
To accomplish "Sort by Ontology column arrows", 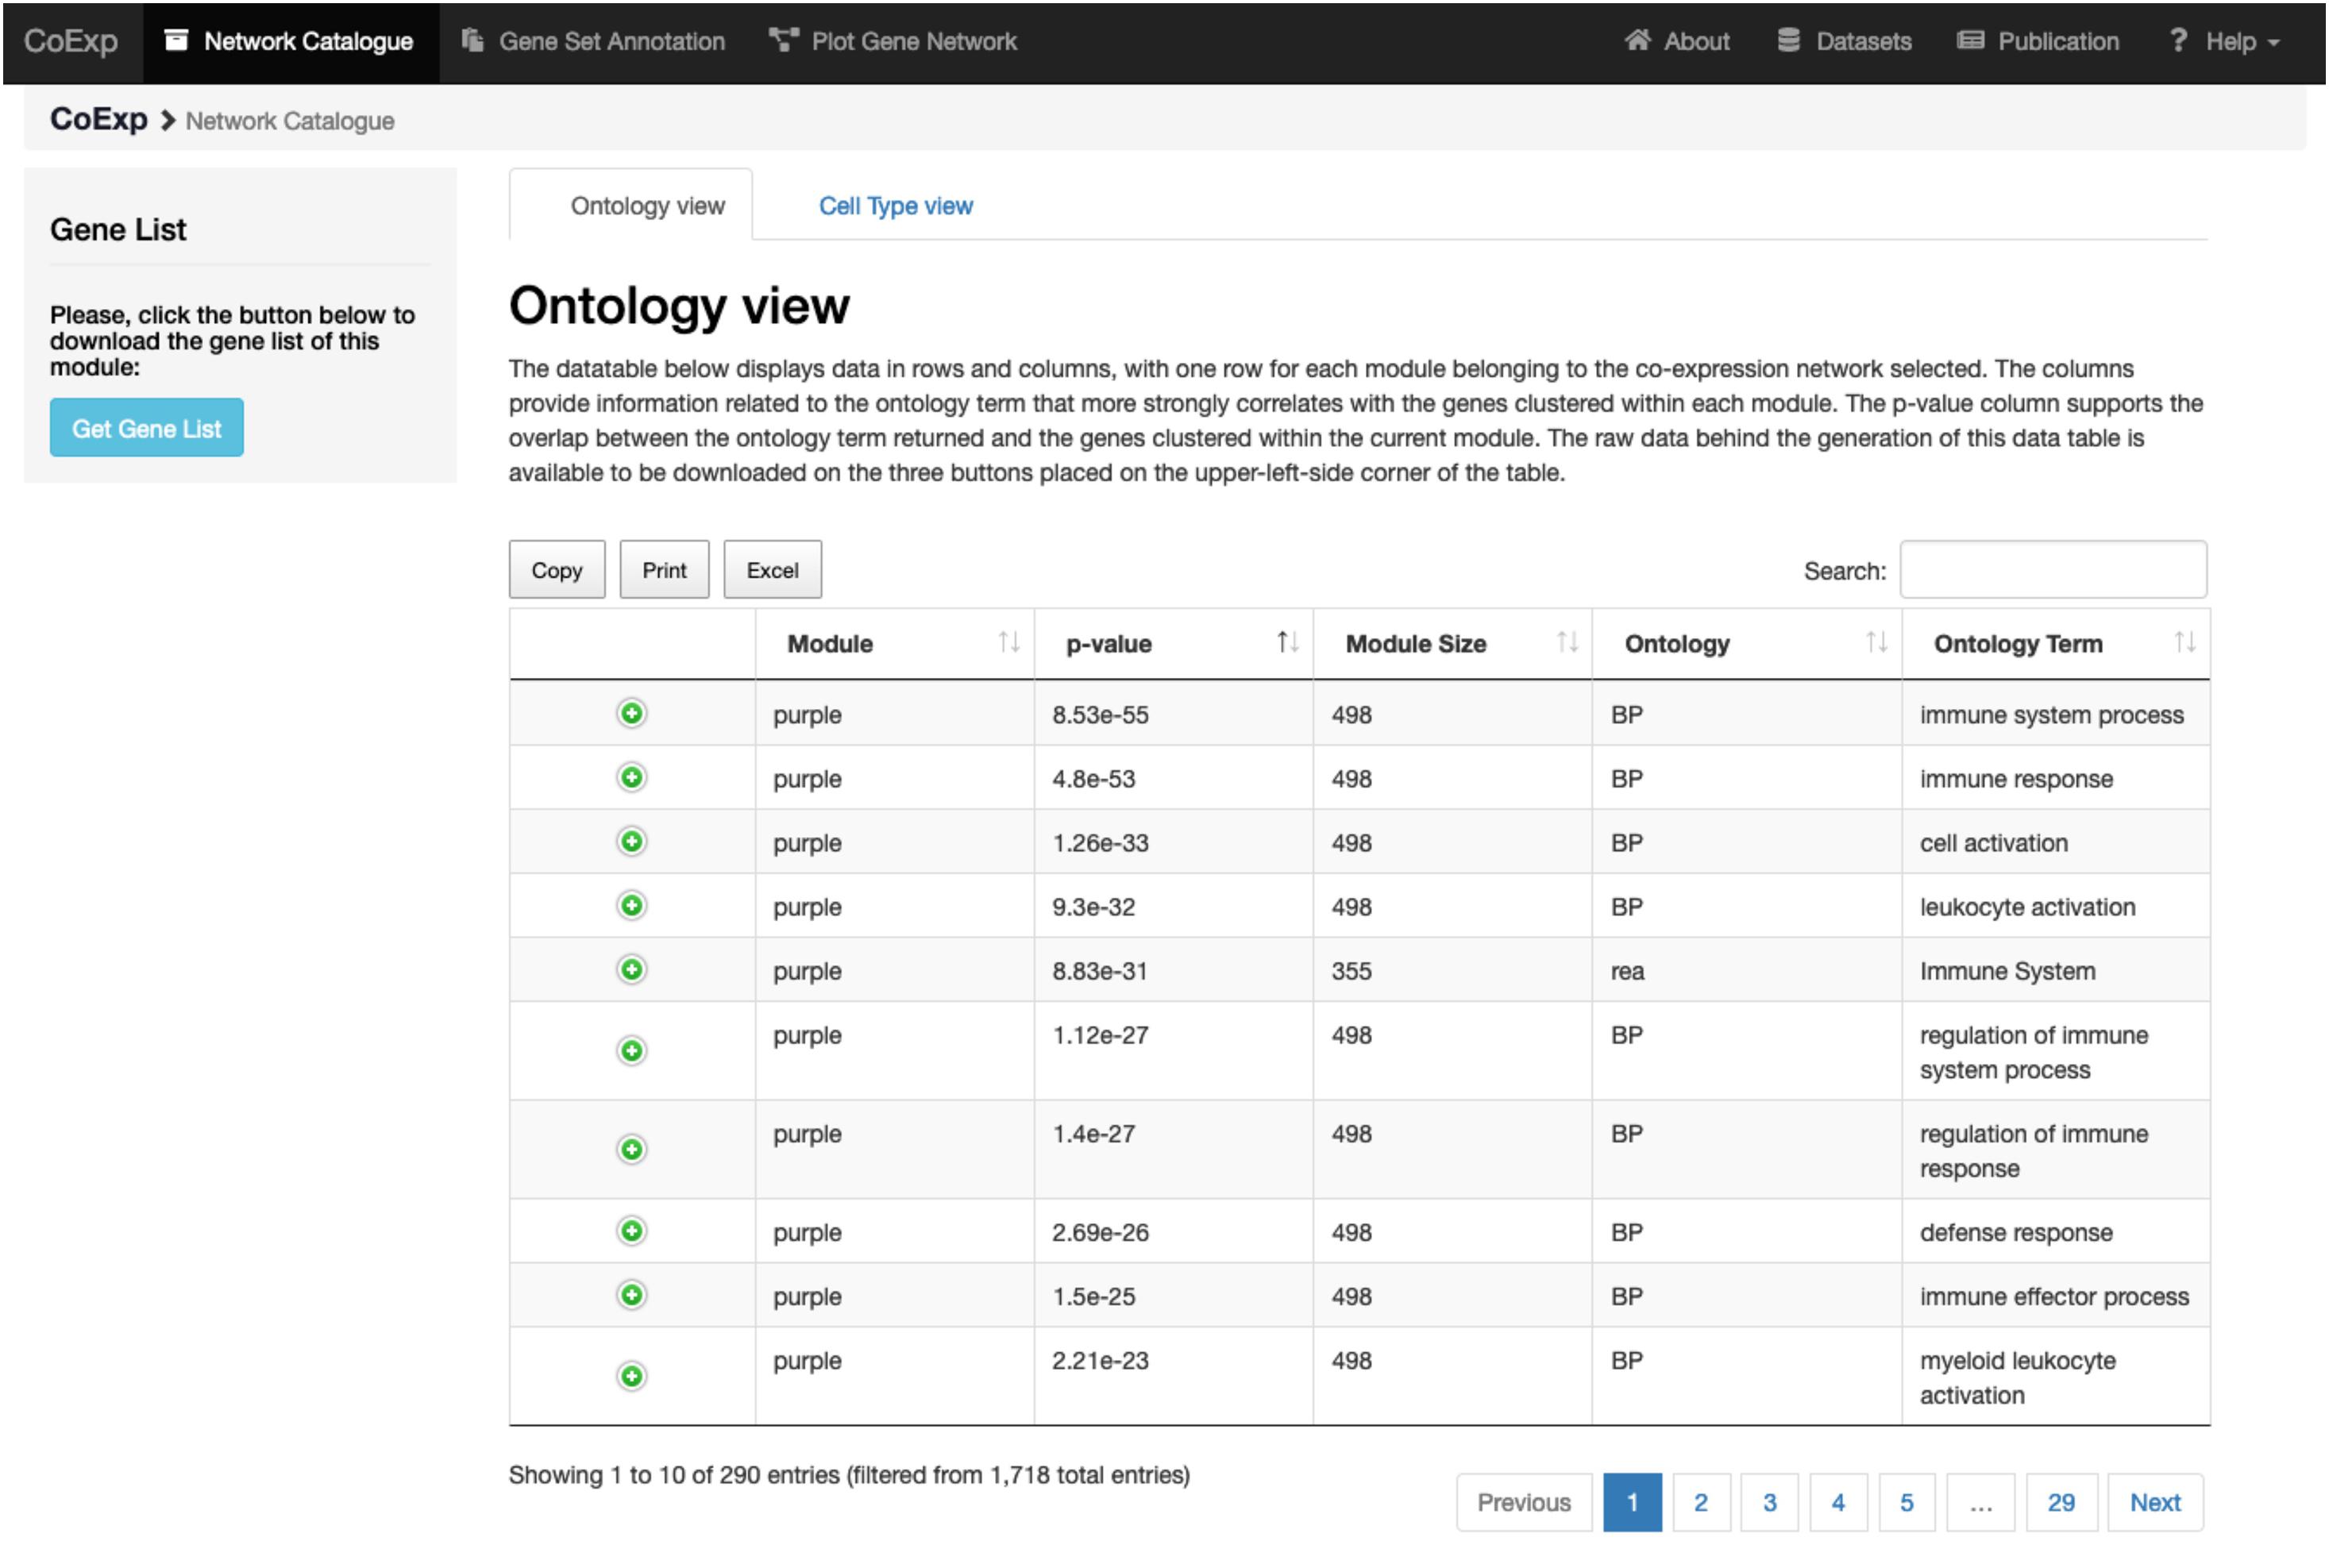I will pos(1877,643).
